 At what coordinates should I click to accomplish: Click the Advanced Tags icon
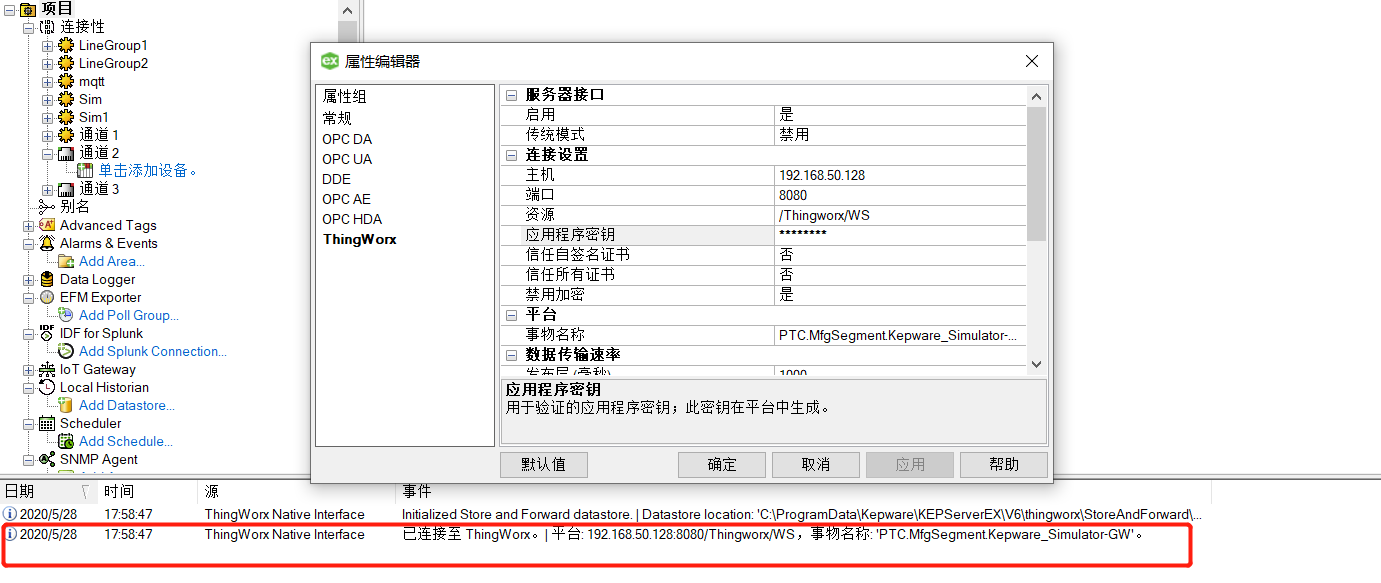tap(47, 226)
